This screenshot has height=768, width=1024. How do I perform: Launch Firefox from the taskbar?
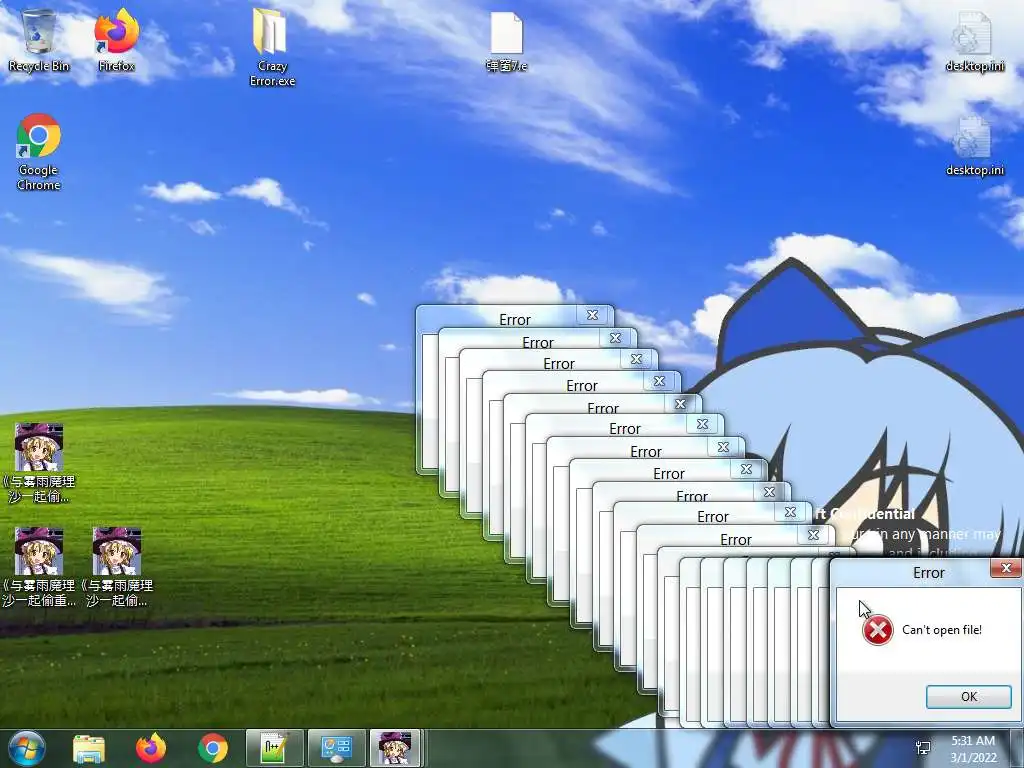click(151, 748)
